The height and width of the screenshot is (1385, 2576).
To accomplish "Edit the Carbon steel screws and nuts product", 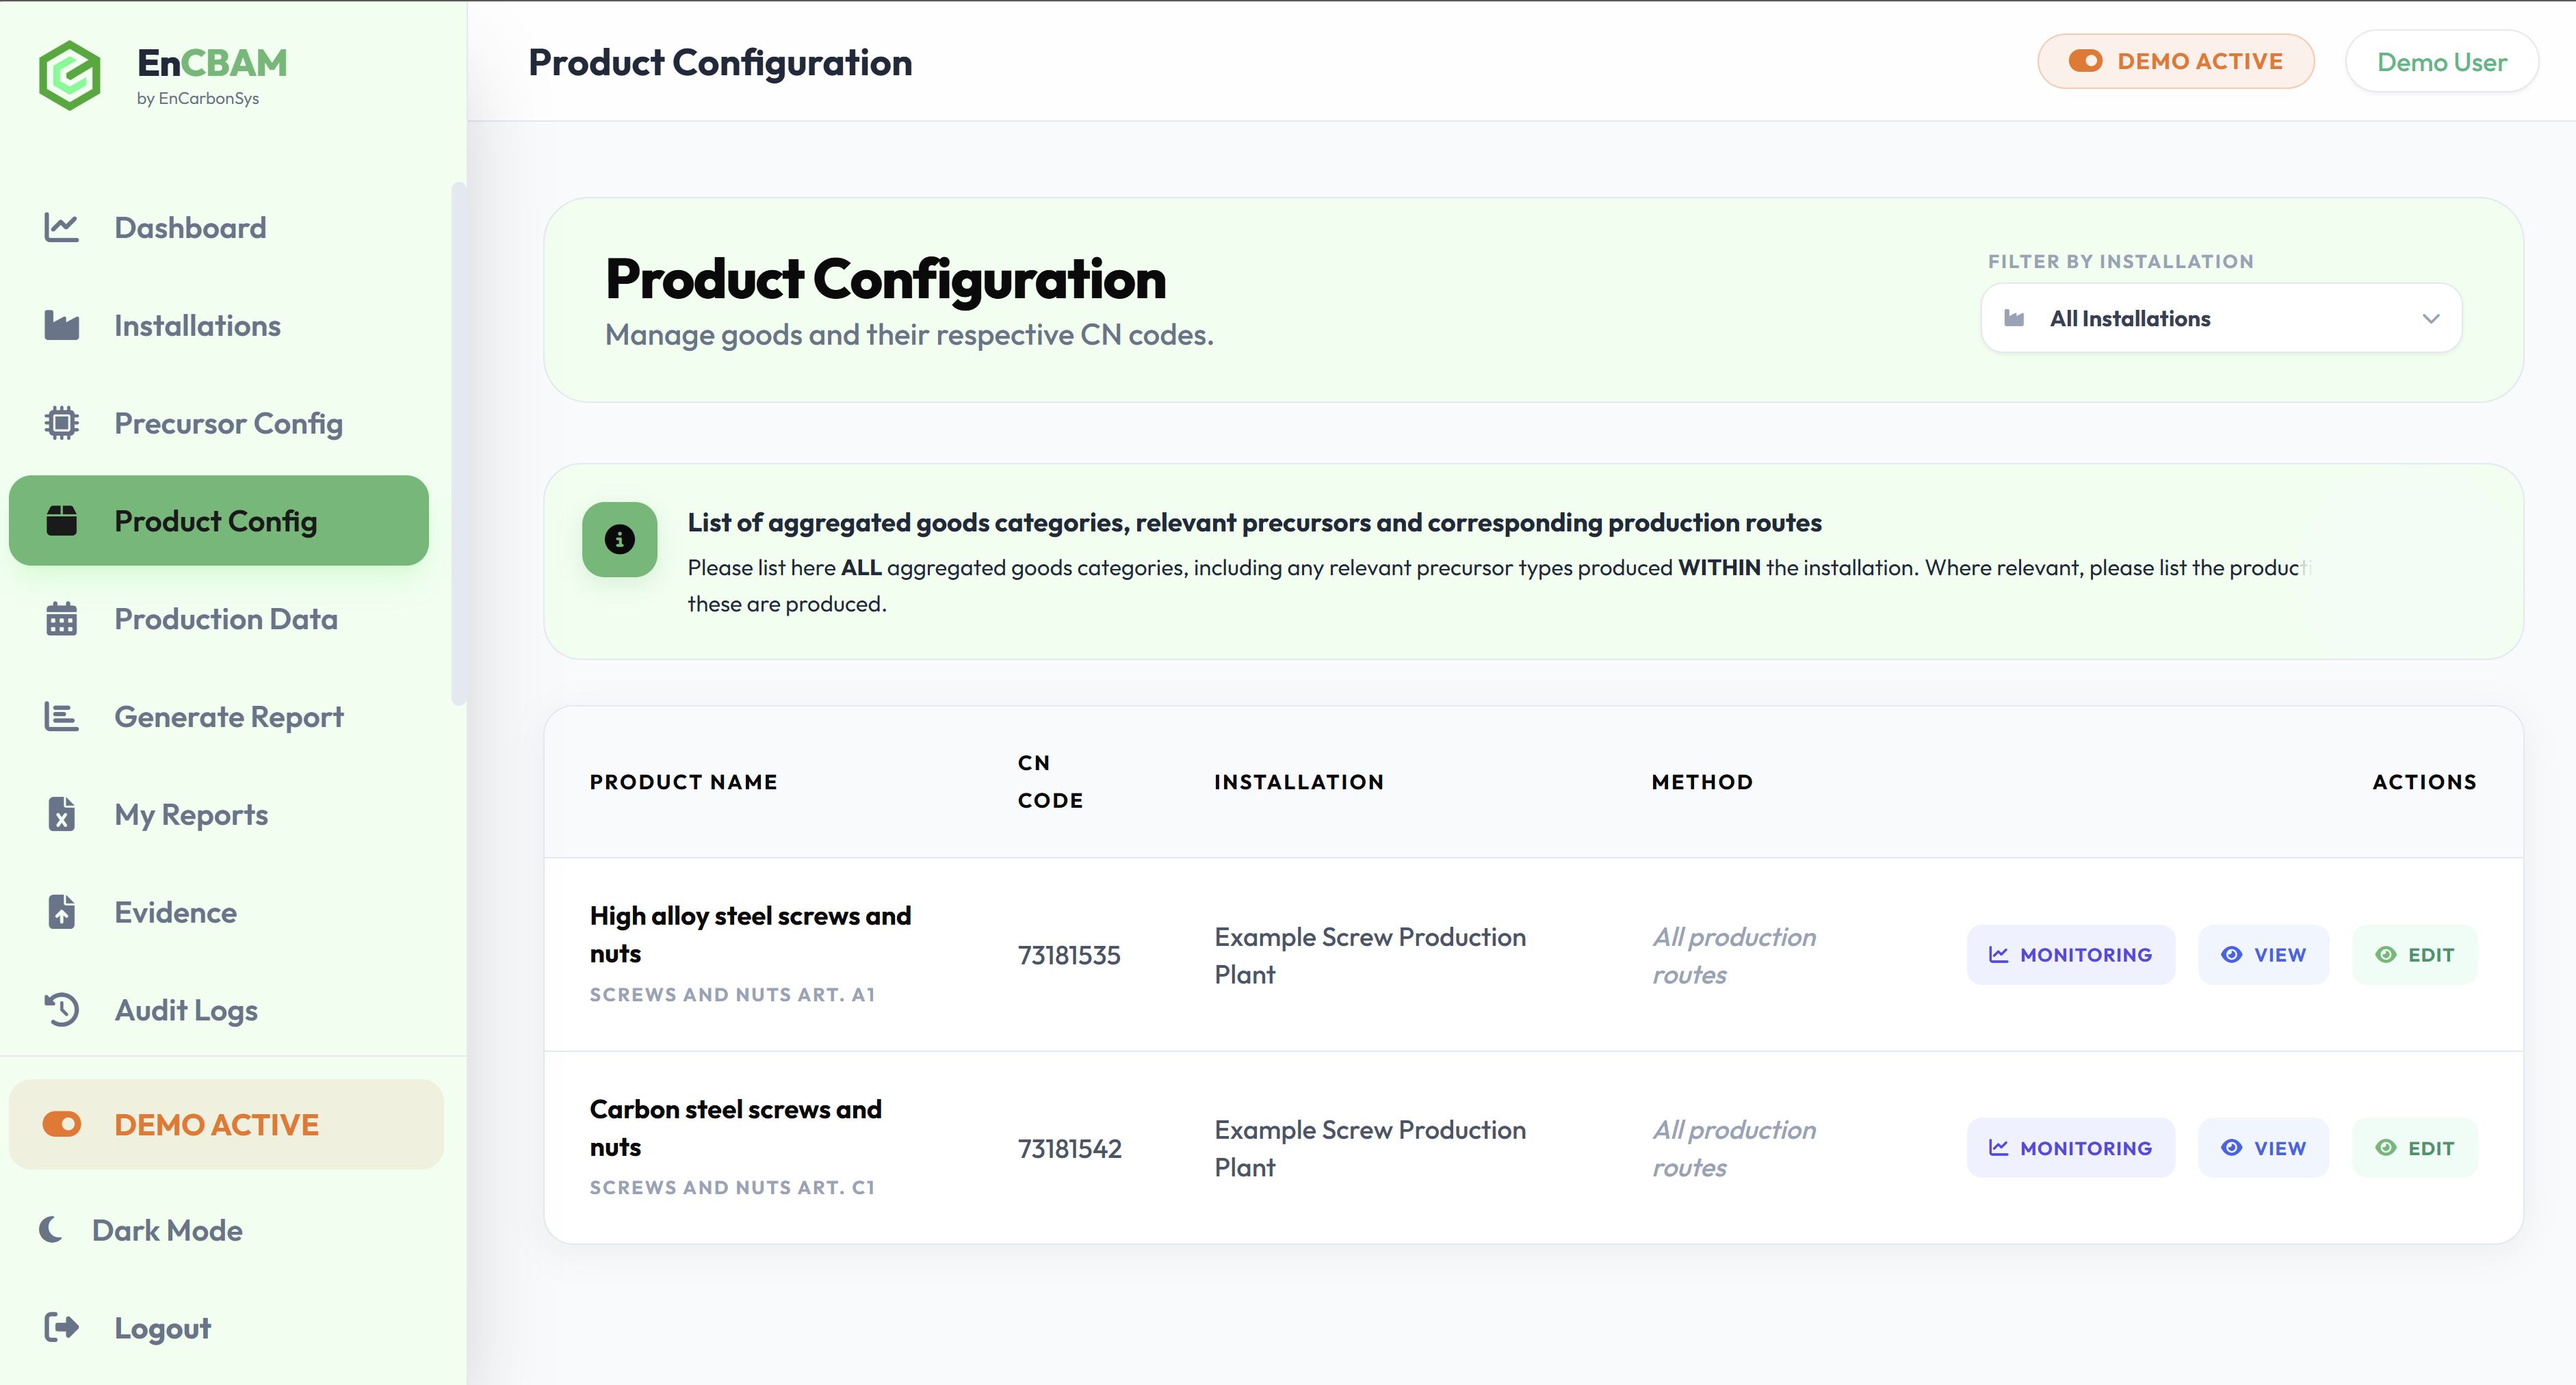I will pos(2415,1147).
